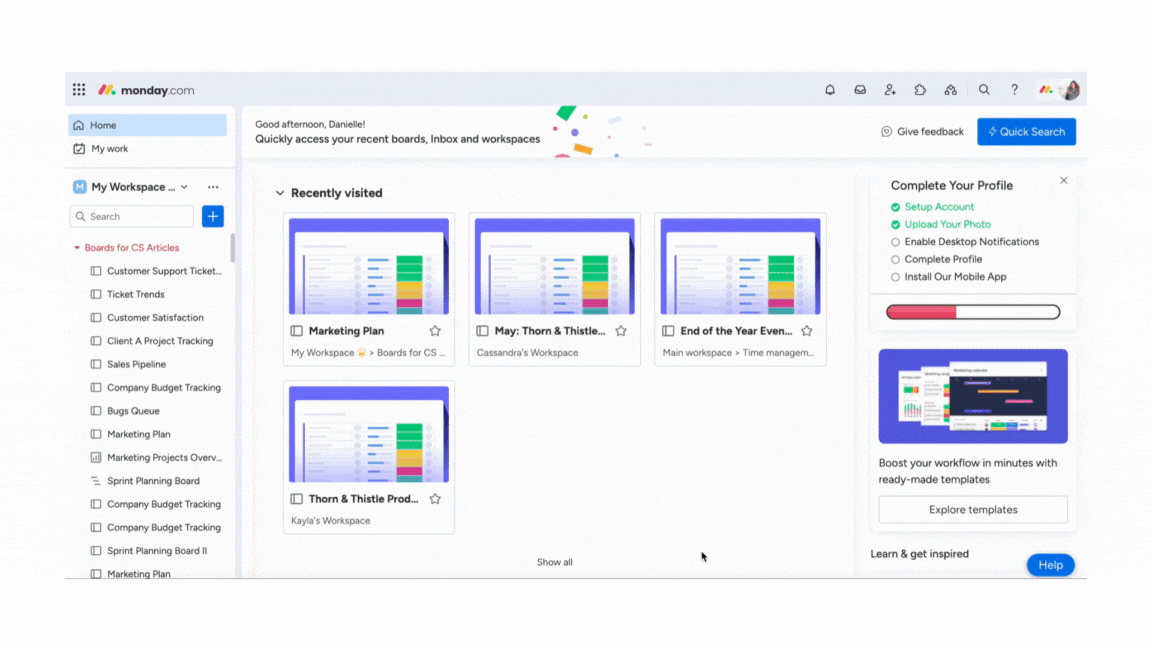This screenshot has height=648, width=1152.
Task: Favorite the Marketing Plan card star
Action: (x=435, y=331)
